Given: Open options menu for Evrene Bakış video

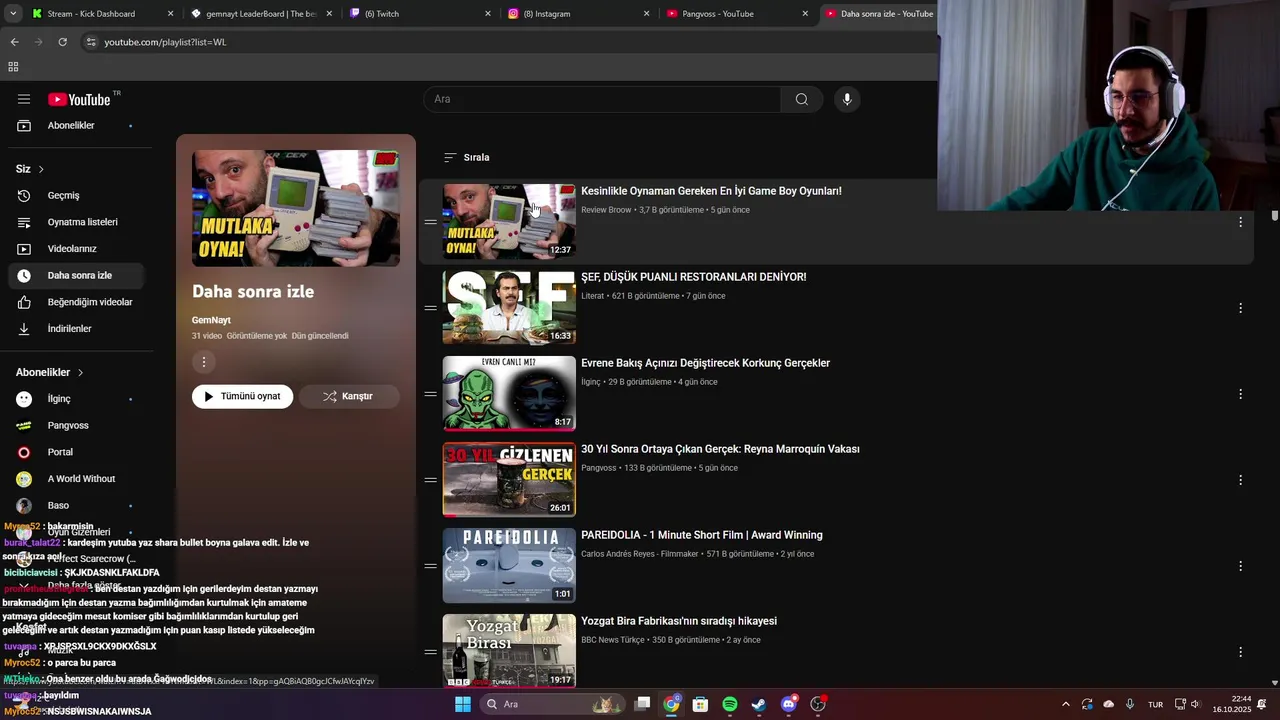Looking at the screenshot, I should (1240, 394).
